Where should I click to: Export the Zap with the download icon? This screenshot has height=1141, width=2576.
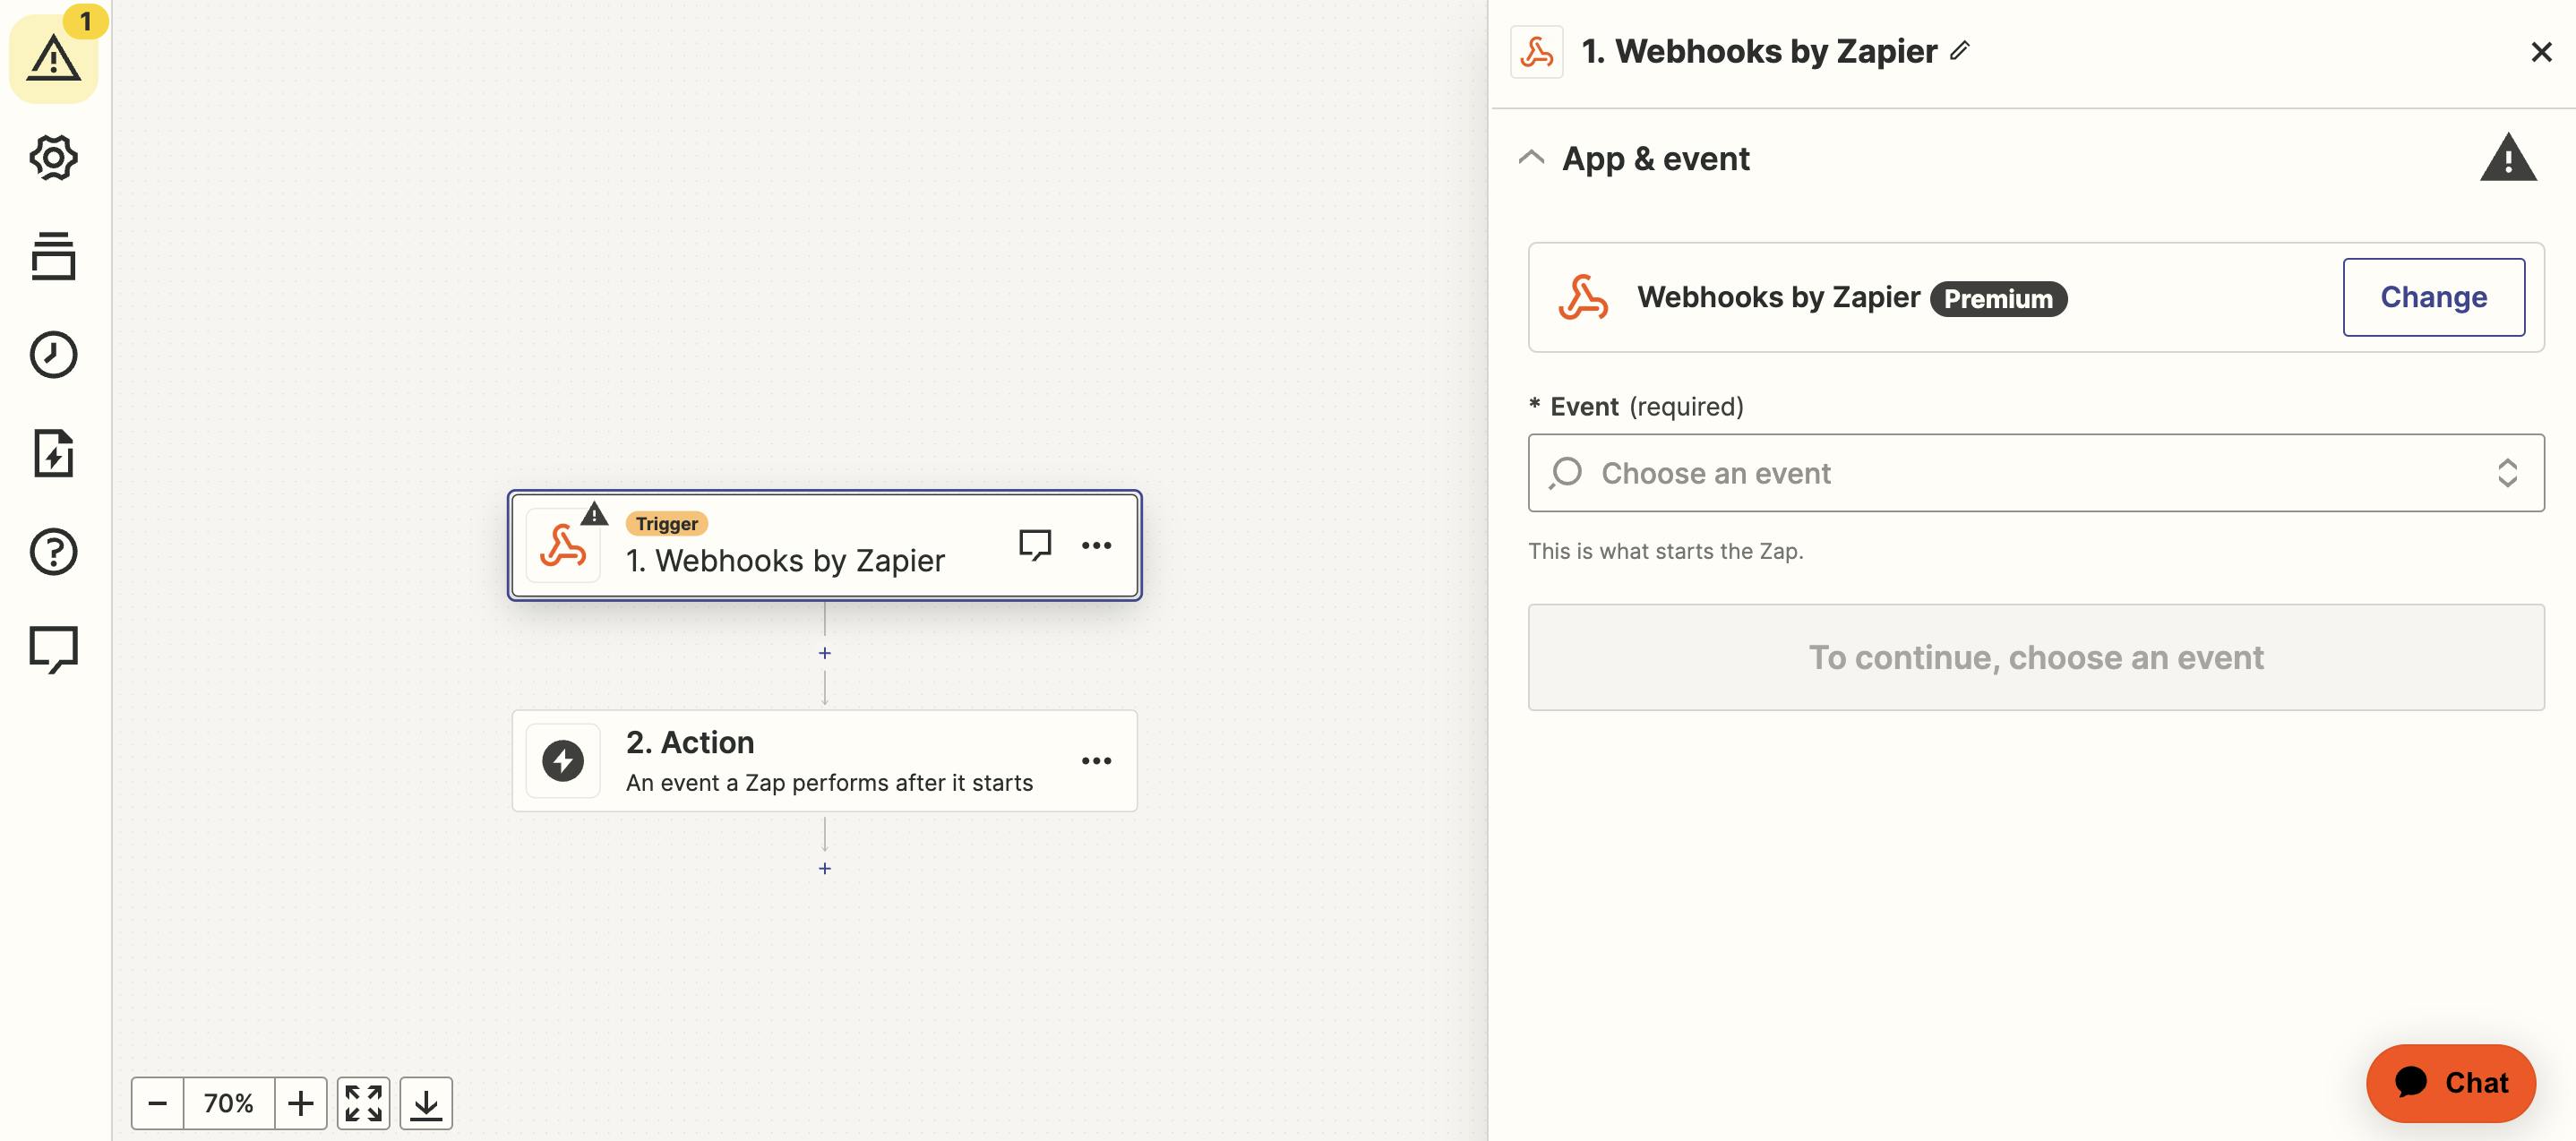[x=426, y=1103]
